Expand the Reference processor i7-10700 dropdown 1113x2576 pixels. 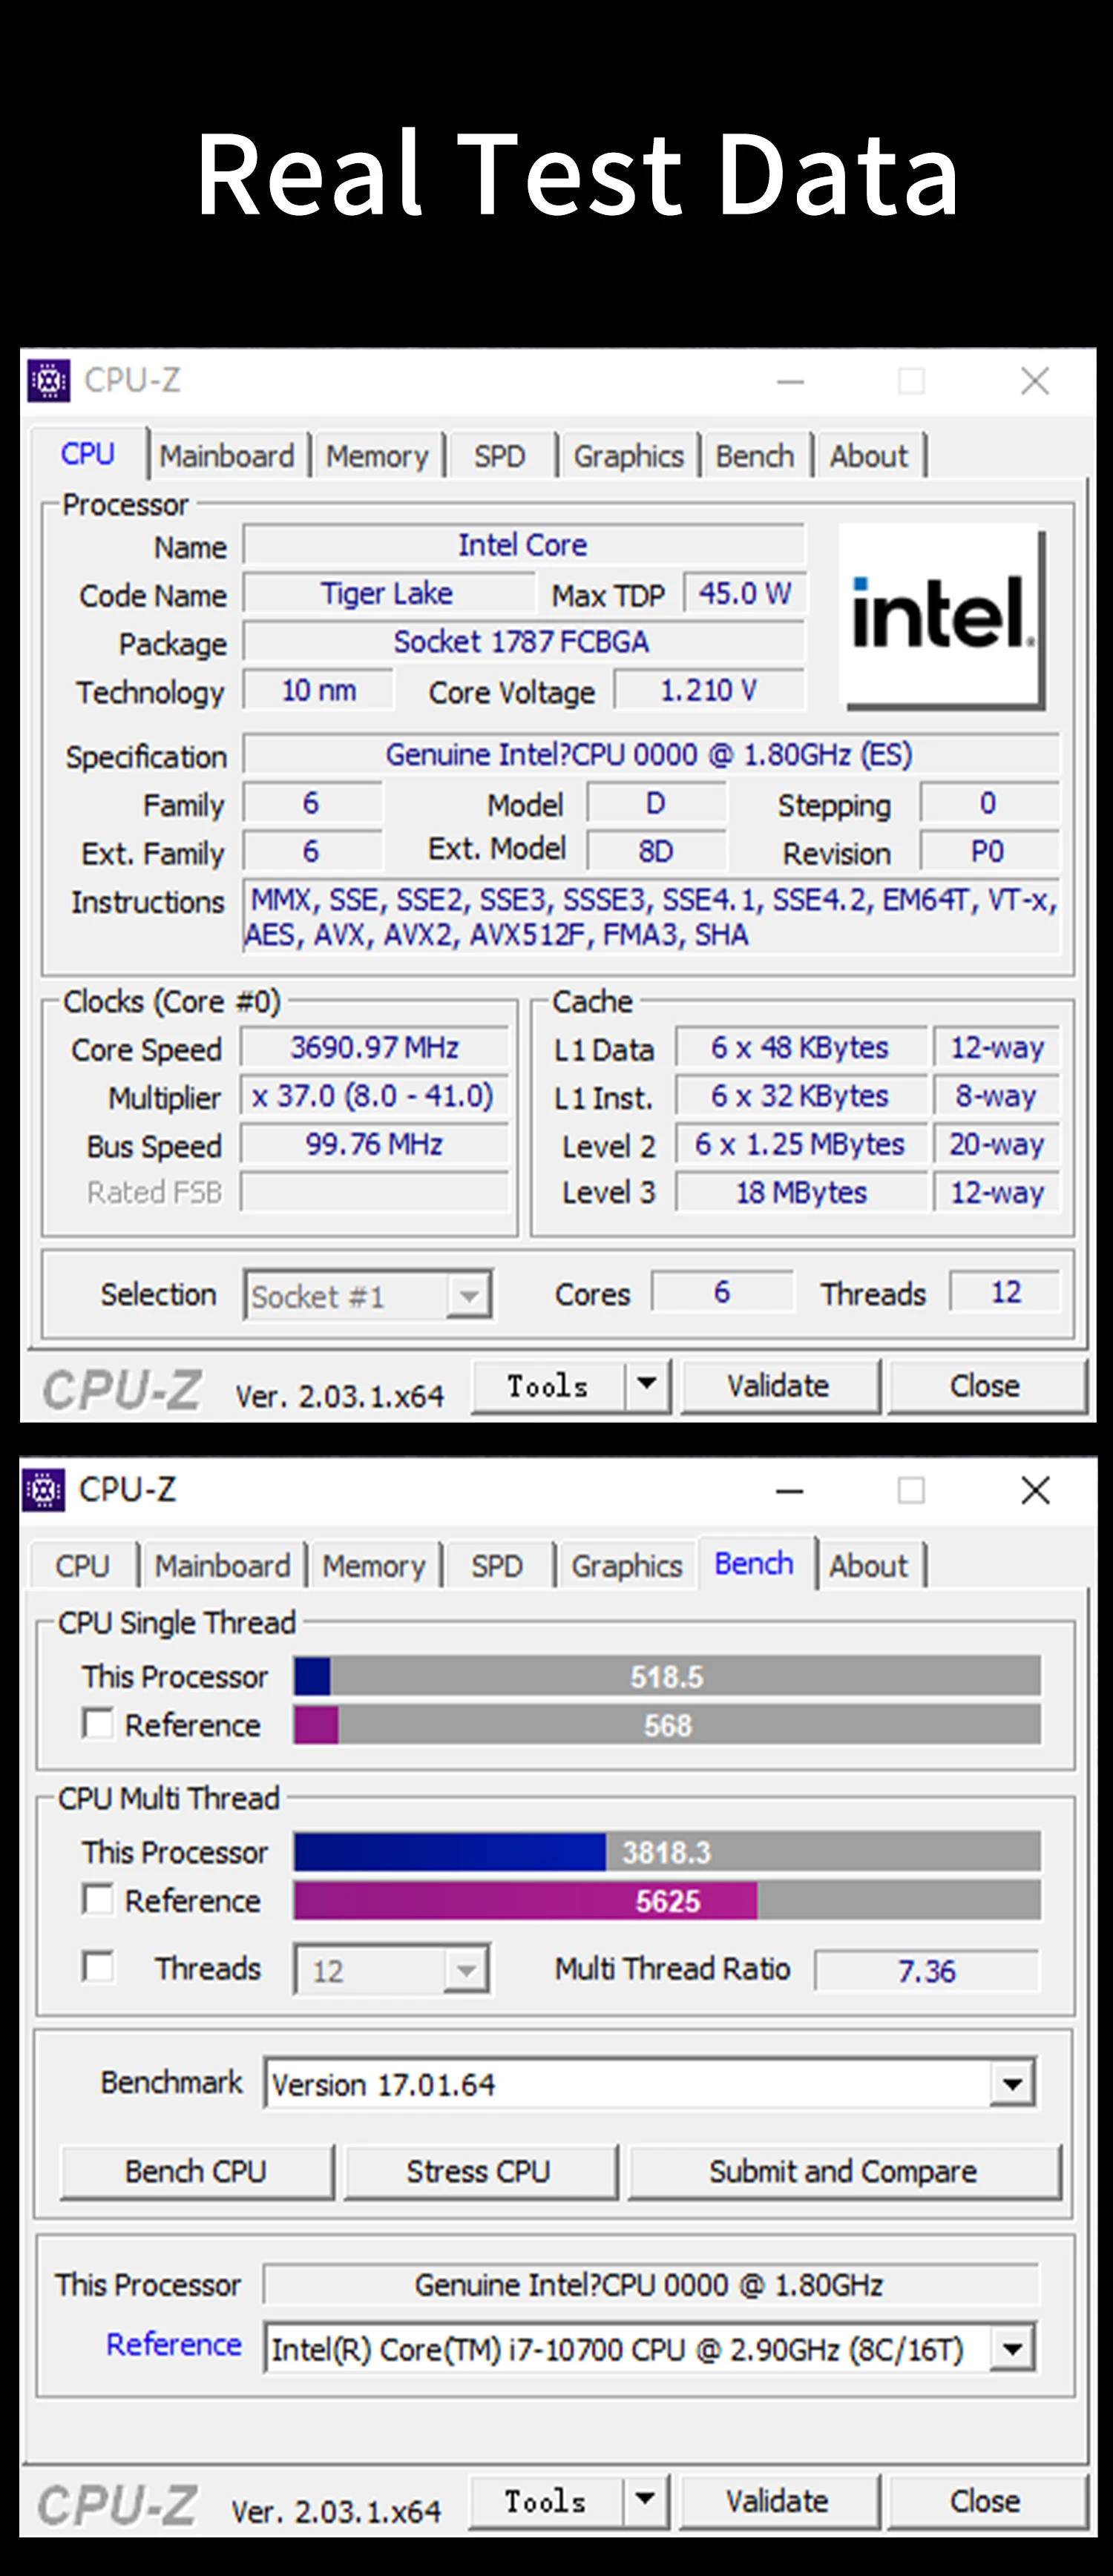pos(1012,2348)
